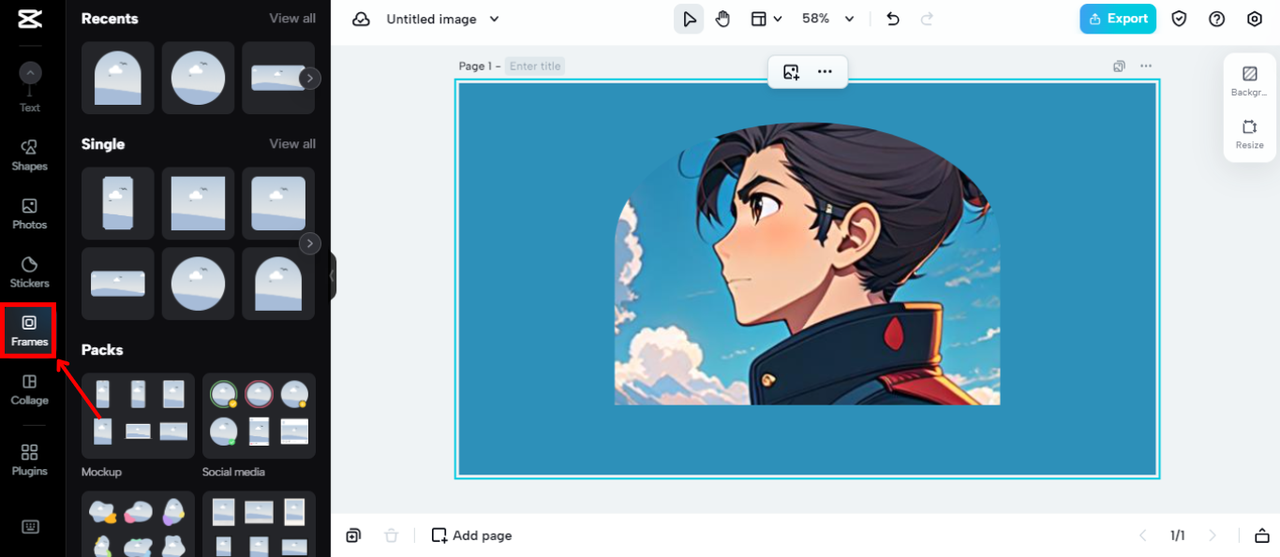Click the duplicate page icon in bottom bar
This screenshot has height=557, width=1280.
click(353, 536)
